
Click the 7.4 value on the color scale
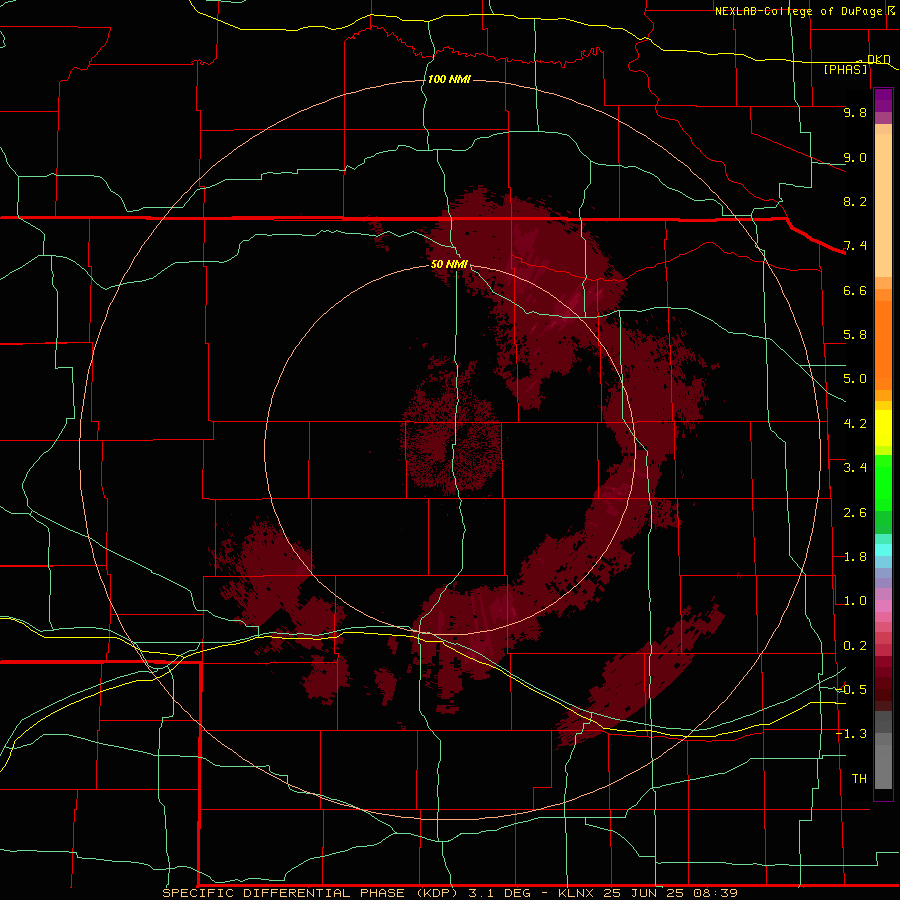(855, 246)
